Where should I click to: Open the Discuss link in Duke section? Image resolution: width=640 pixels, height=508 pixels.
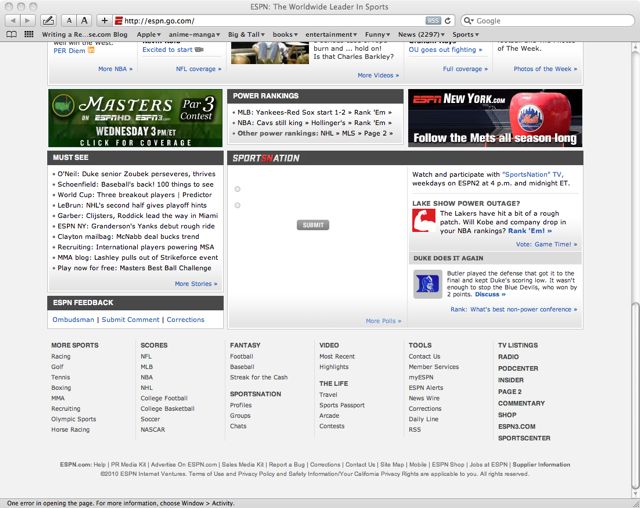490,294
